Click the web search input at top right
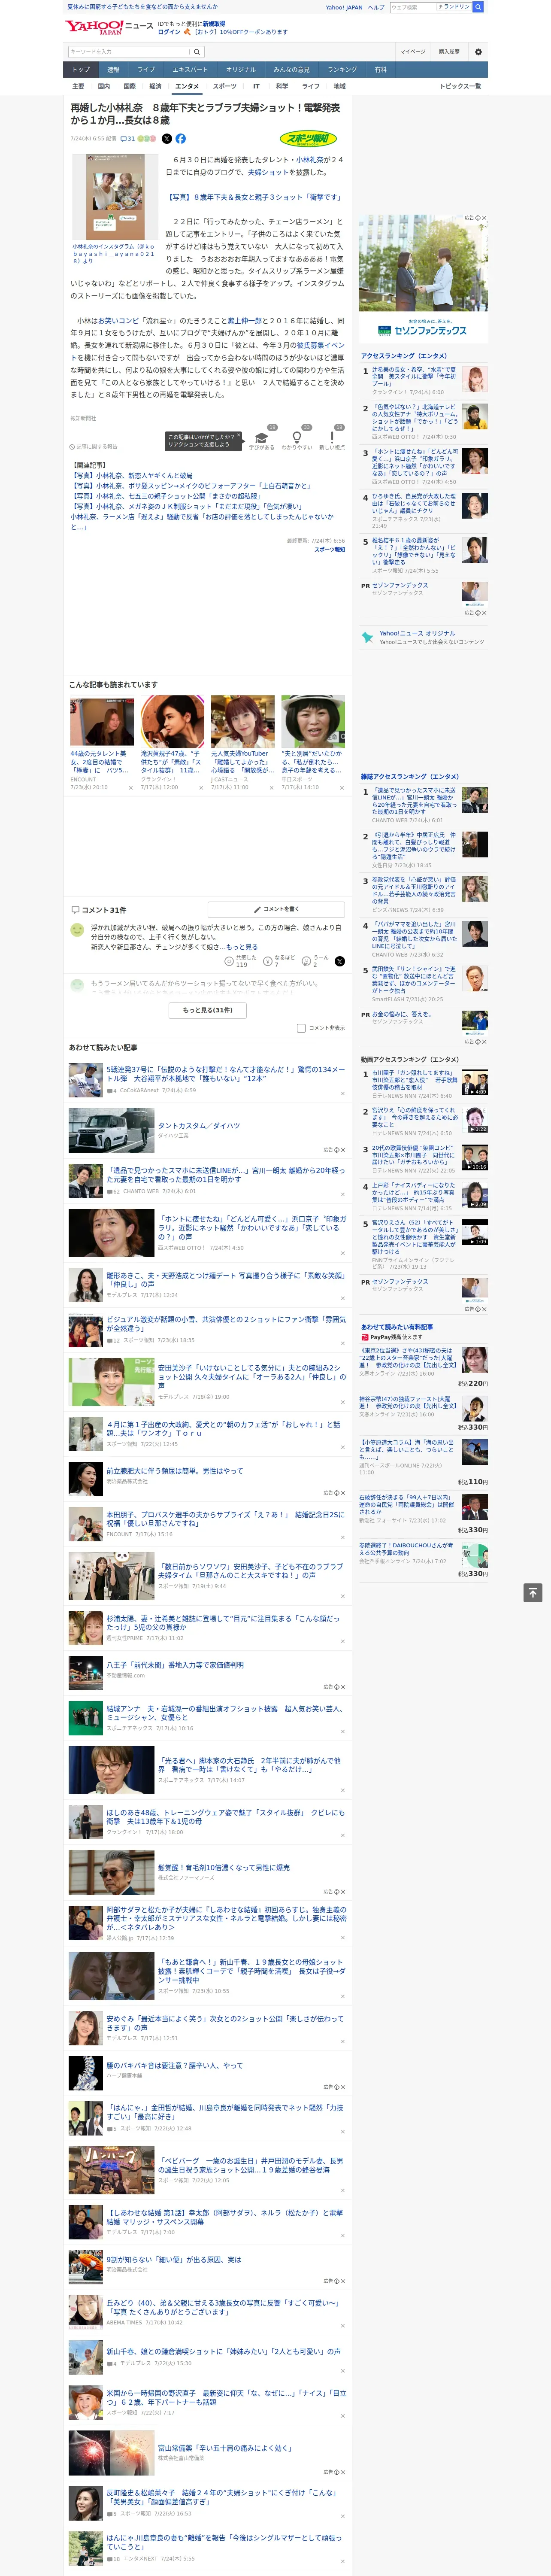551x2576 pixels. [412, 7]
